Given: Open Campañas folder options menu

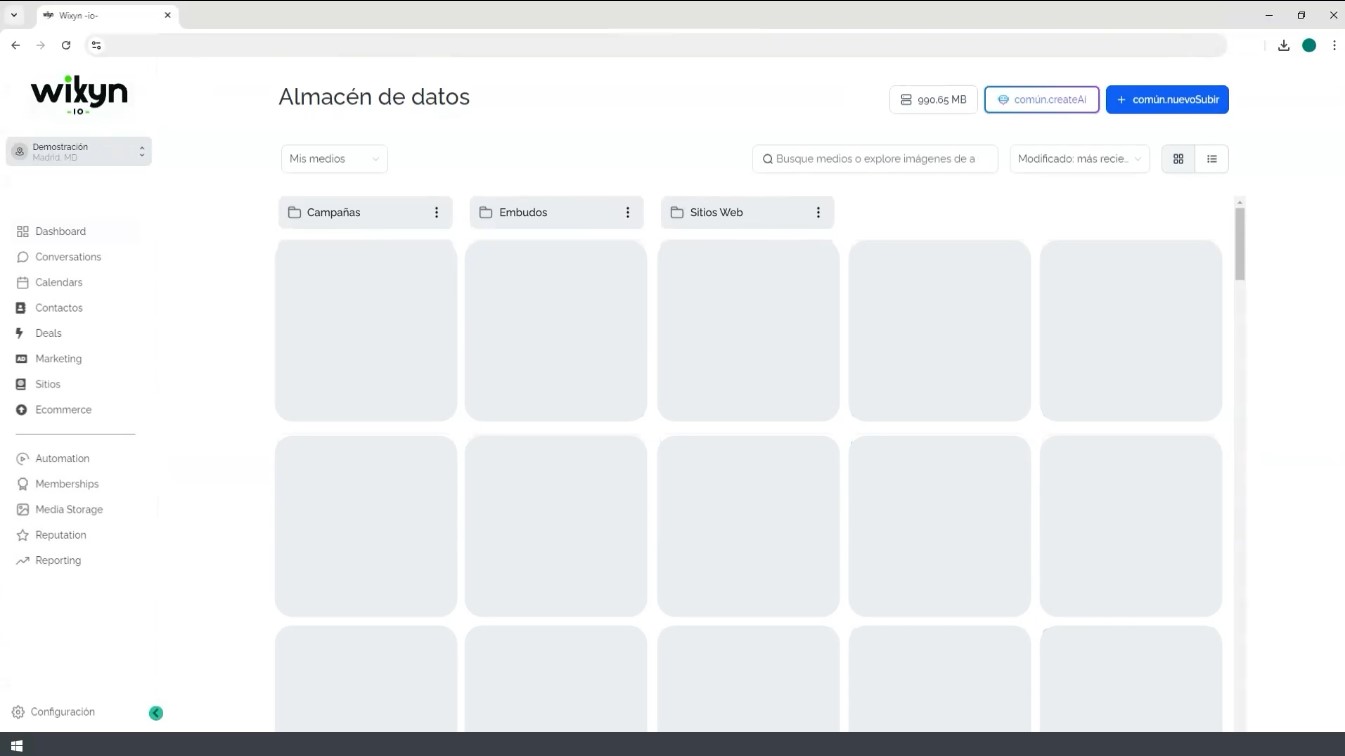Looking at the screenshot, I should pyautogui.click(x=437, y=212).
